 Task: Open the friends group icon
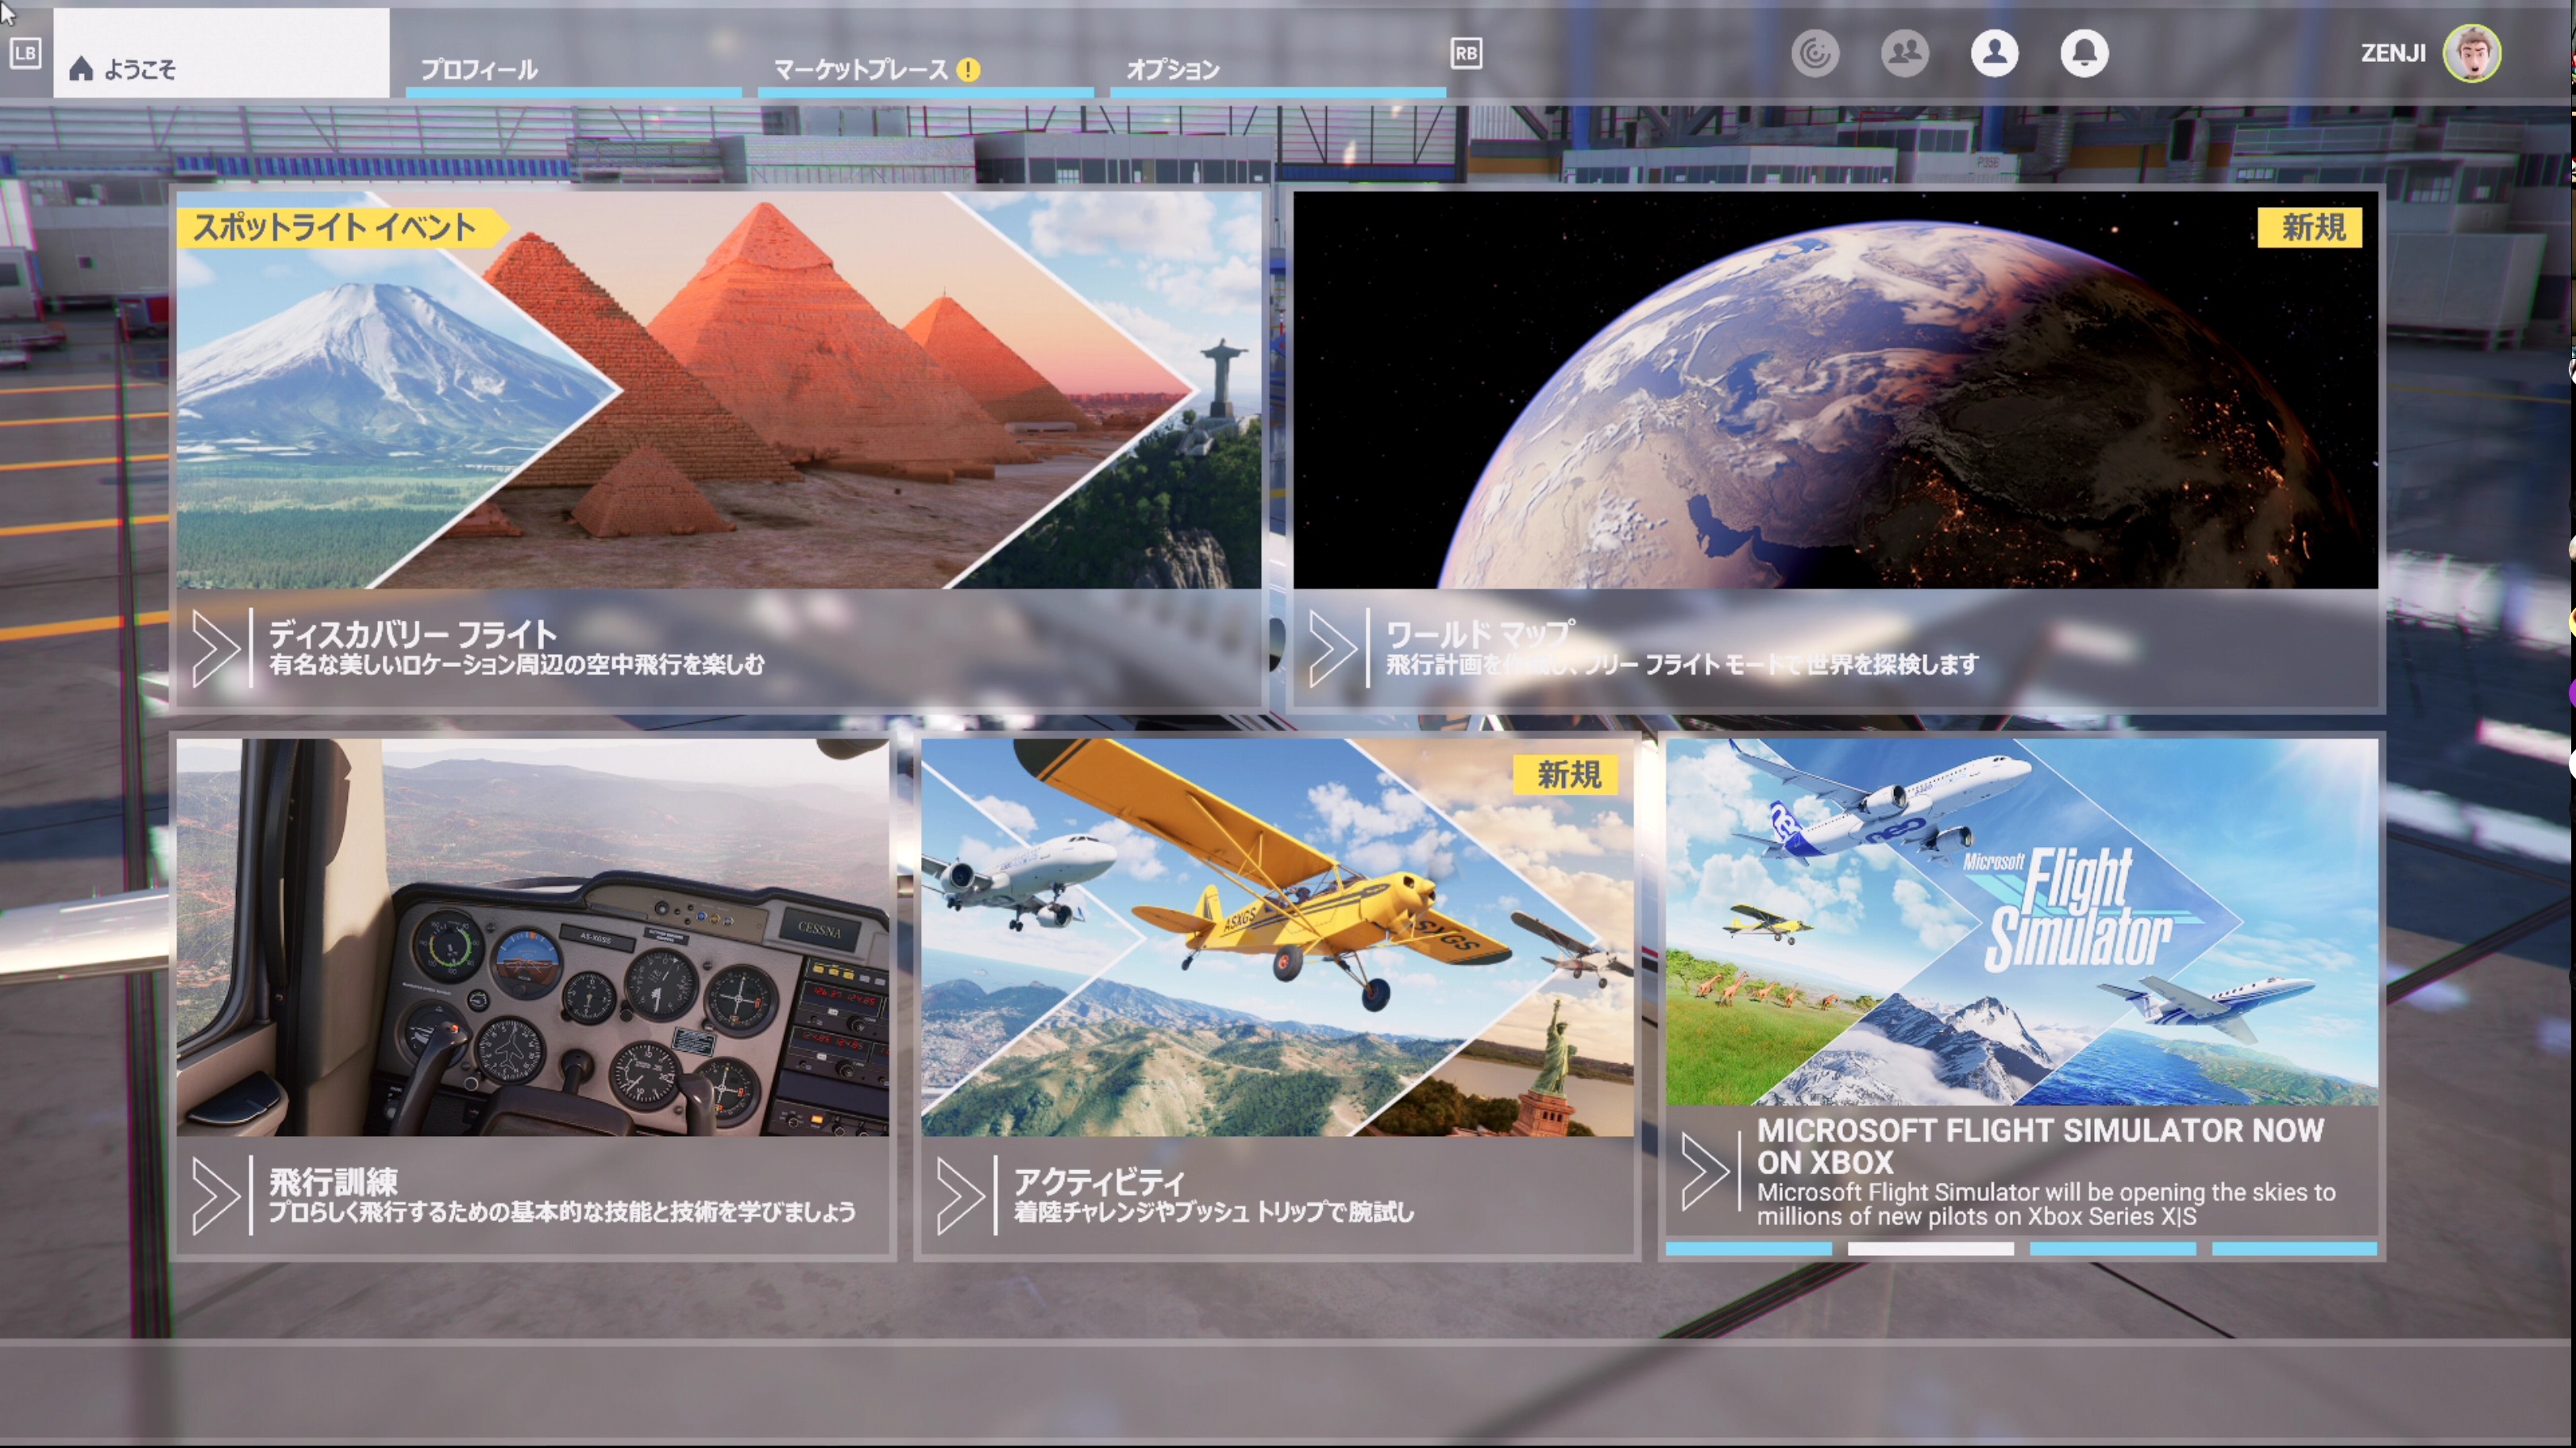1905,53
